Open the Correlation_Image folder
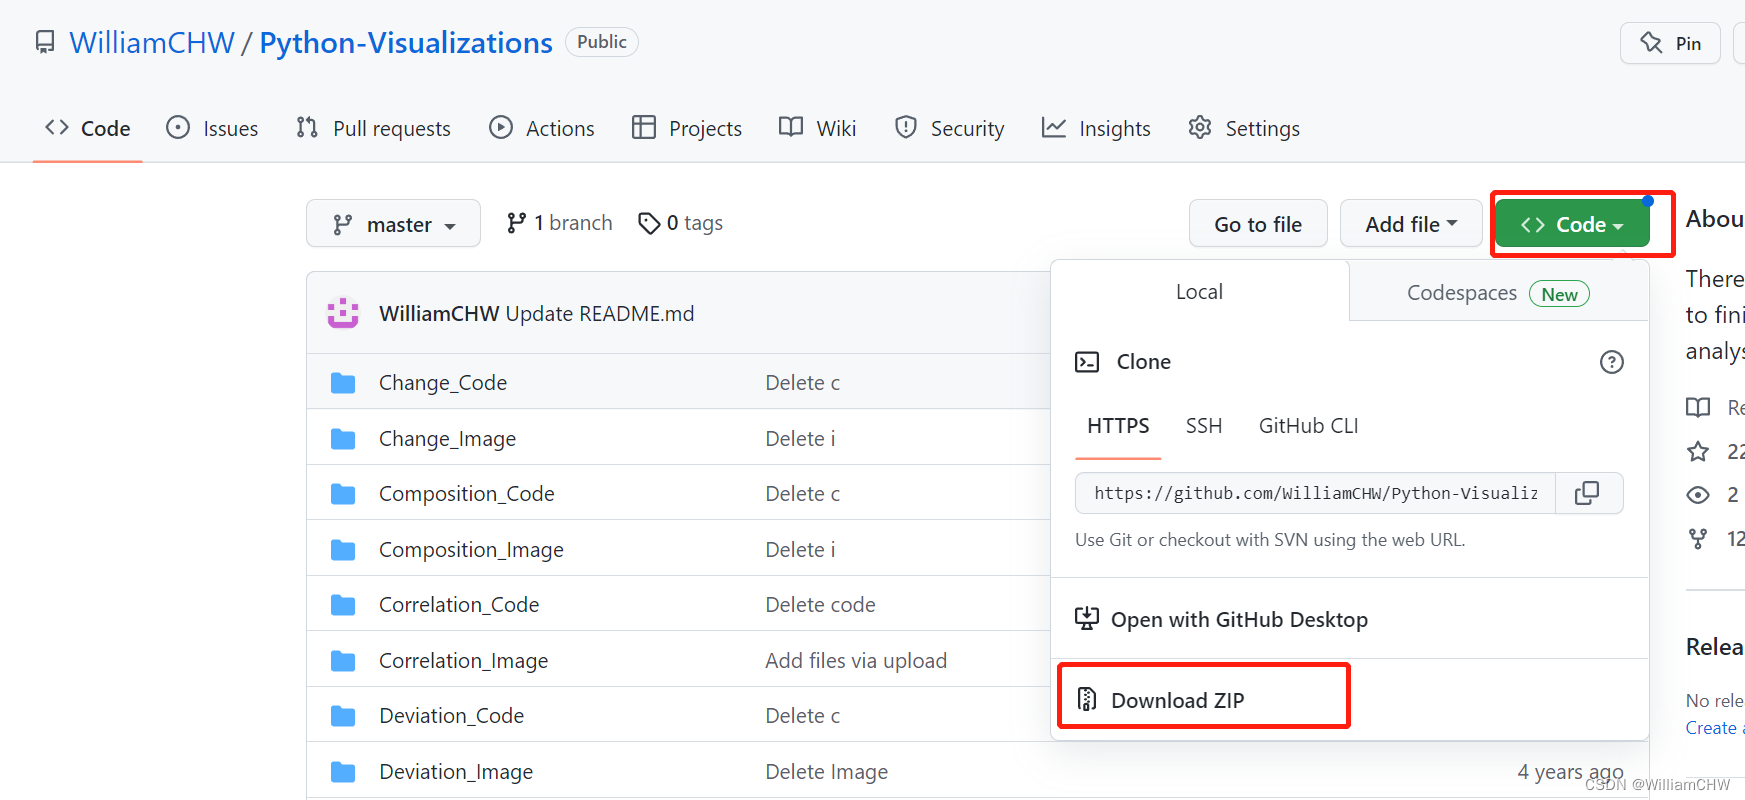The height and width of the screenshot is (800, 1745). (x=463, y=661)
